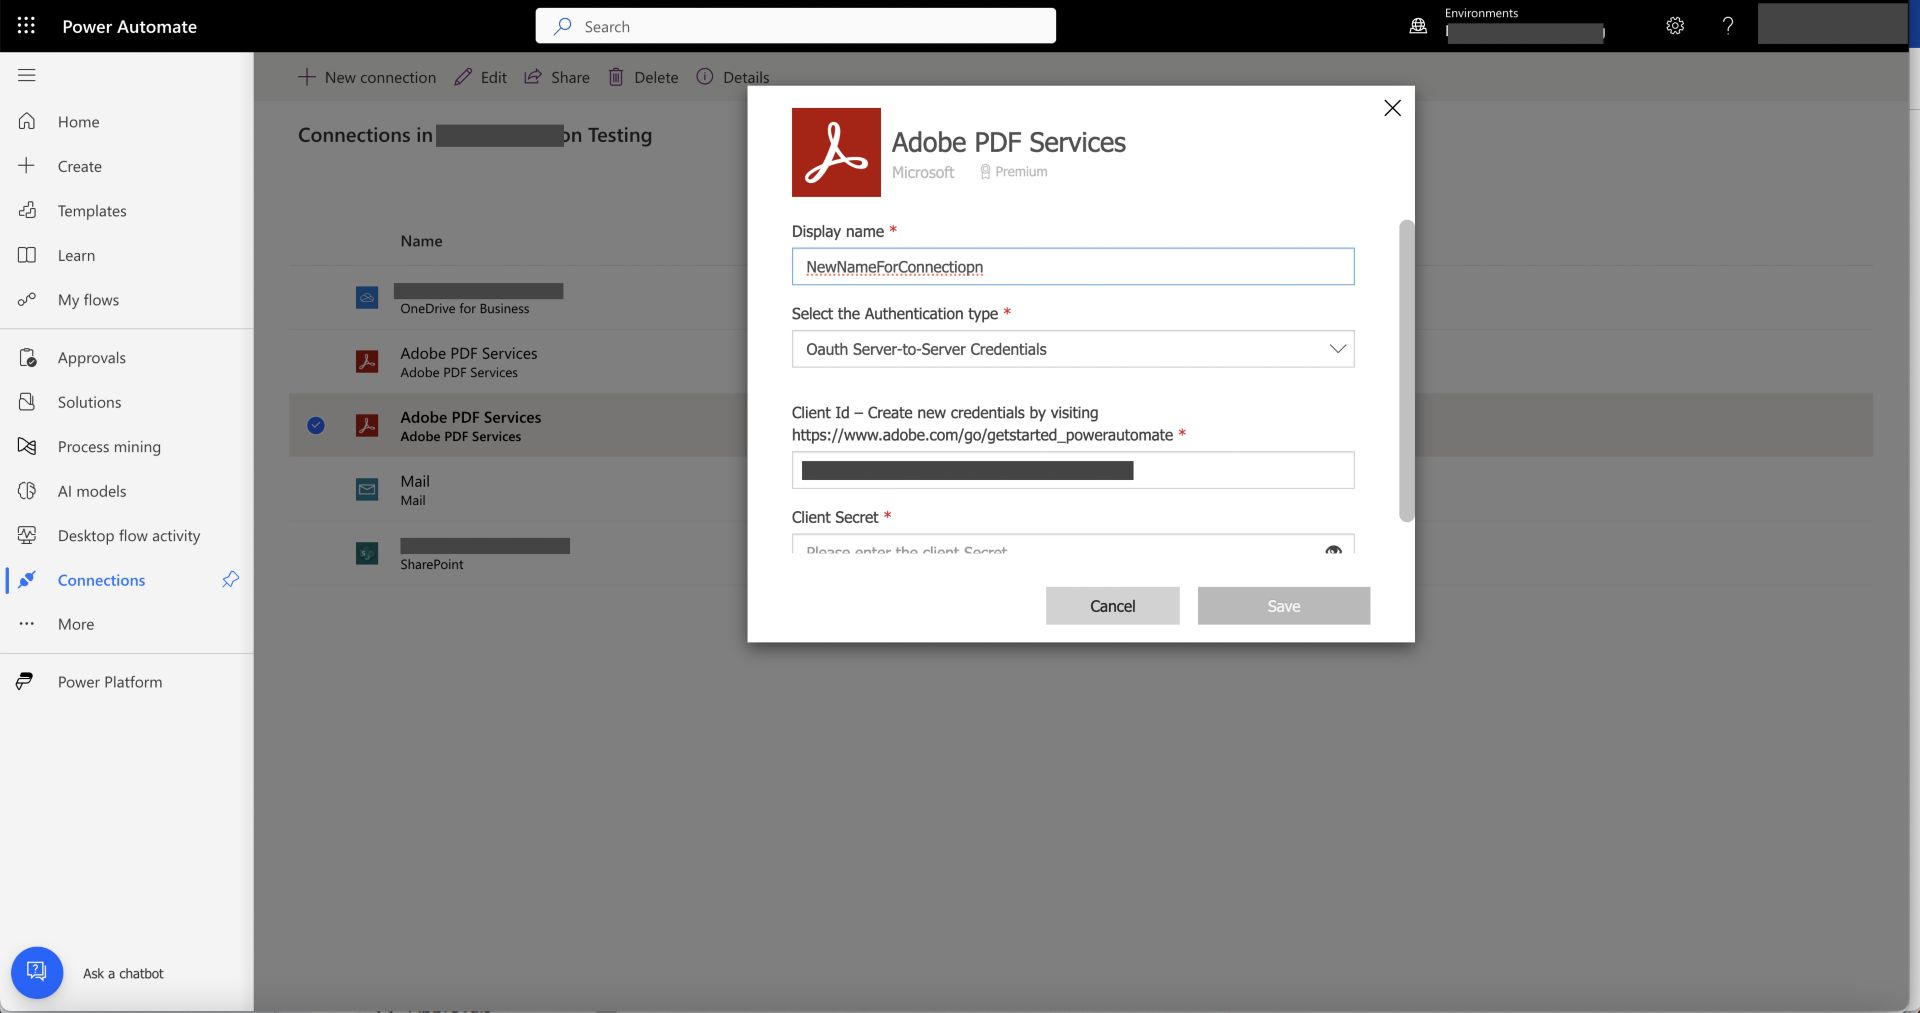Image resolution: width=1920 pixels, height=1013 pixels.
Task: Click the More ellipsis icon
Action: tap(27, 624)
